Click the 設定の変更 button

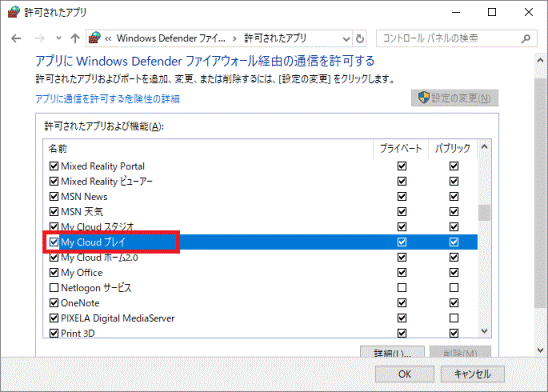[454, 98]
